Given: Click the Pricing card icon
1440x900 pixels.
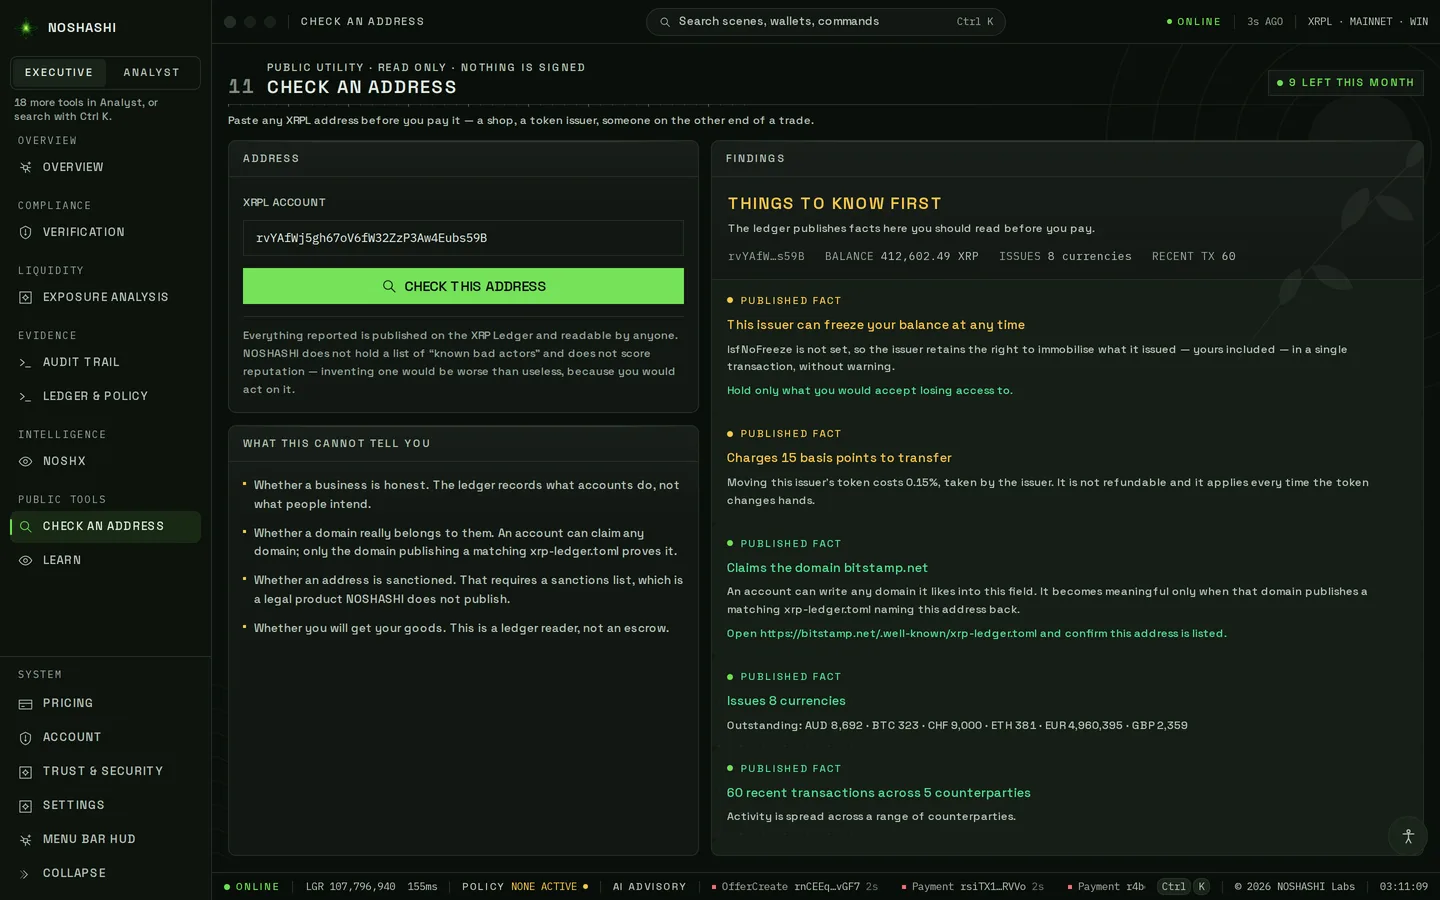Looking at the screenshot, I should coord(26,704).
